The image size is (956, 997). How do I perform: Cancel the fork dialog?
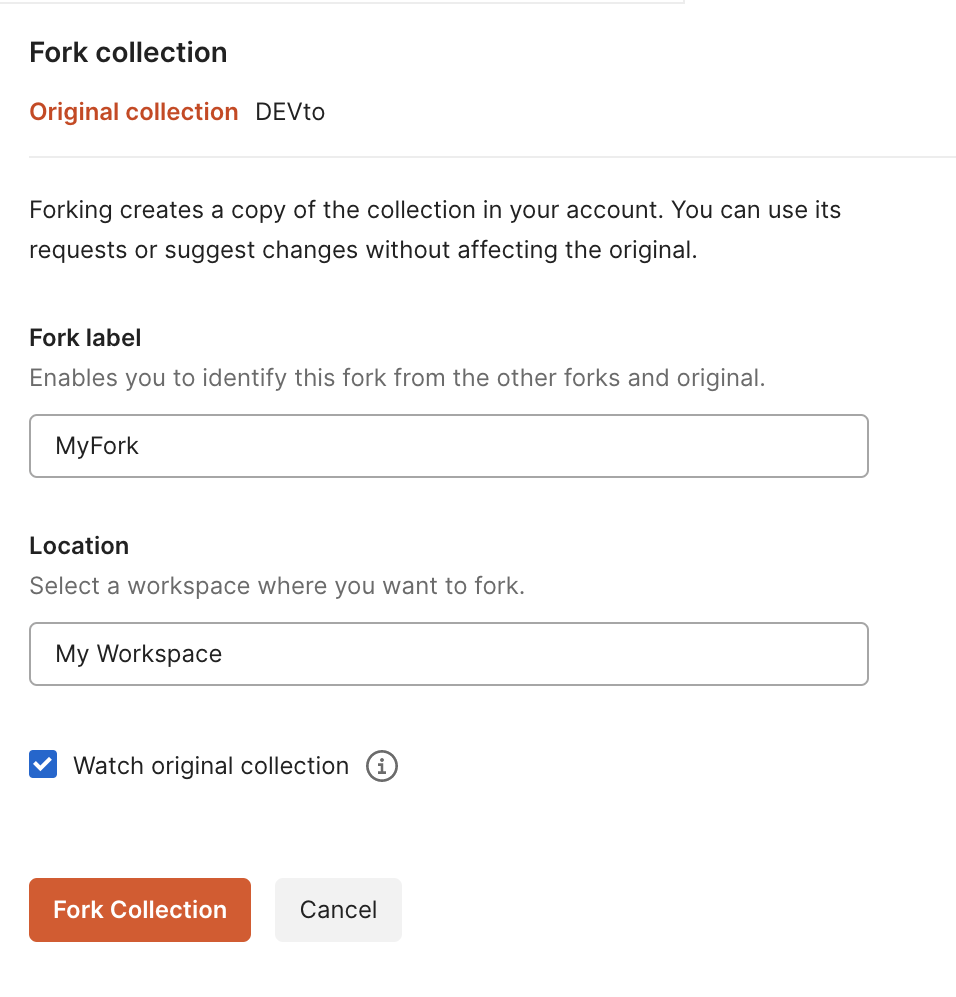point(338,910)
